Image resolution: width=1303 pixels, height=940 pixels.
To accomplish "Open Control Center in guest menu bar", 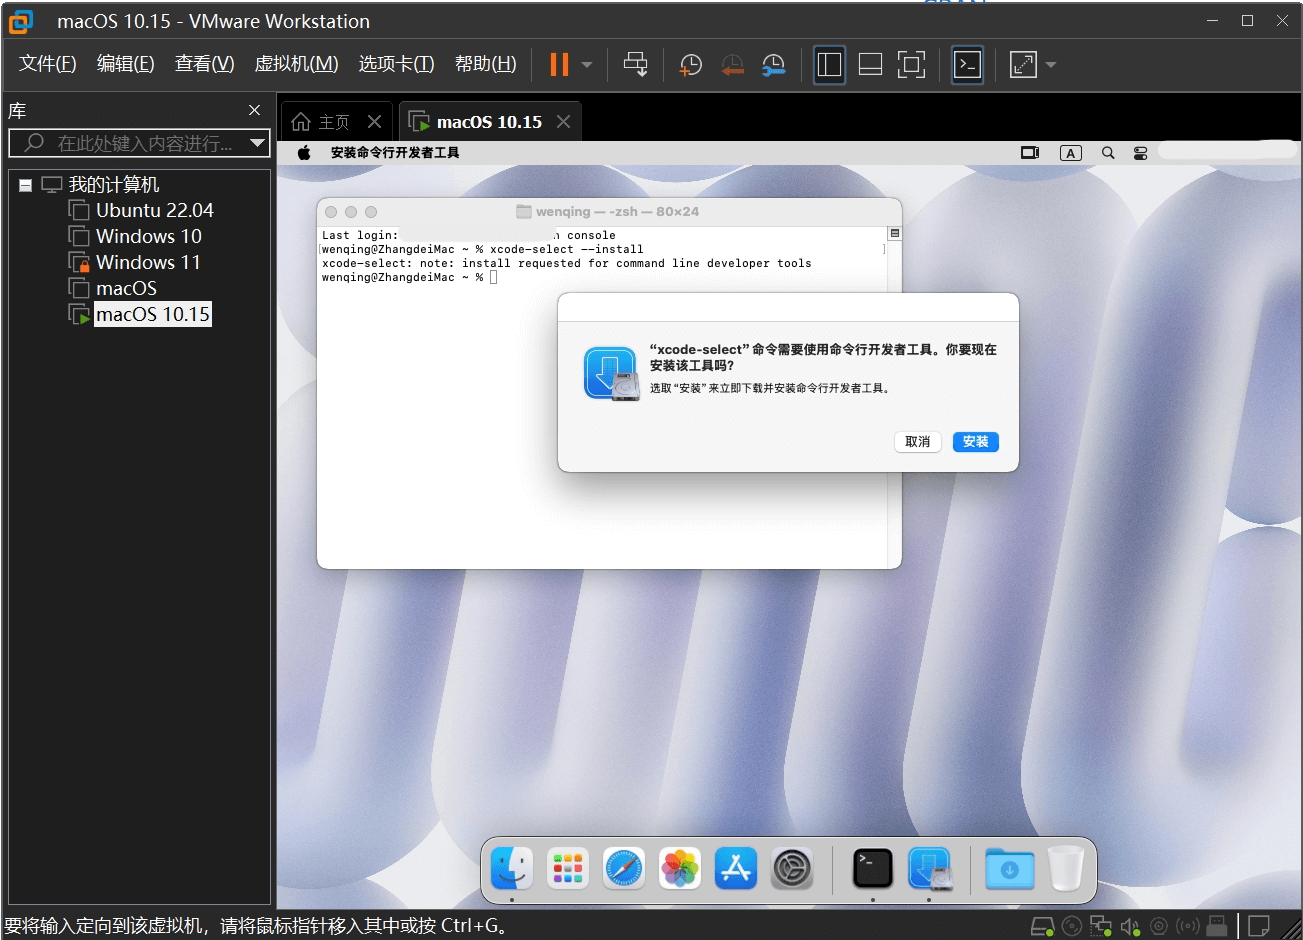I will click(1141, 153).
